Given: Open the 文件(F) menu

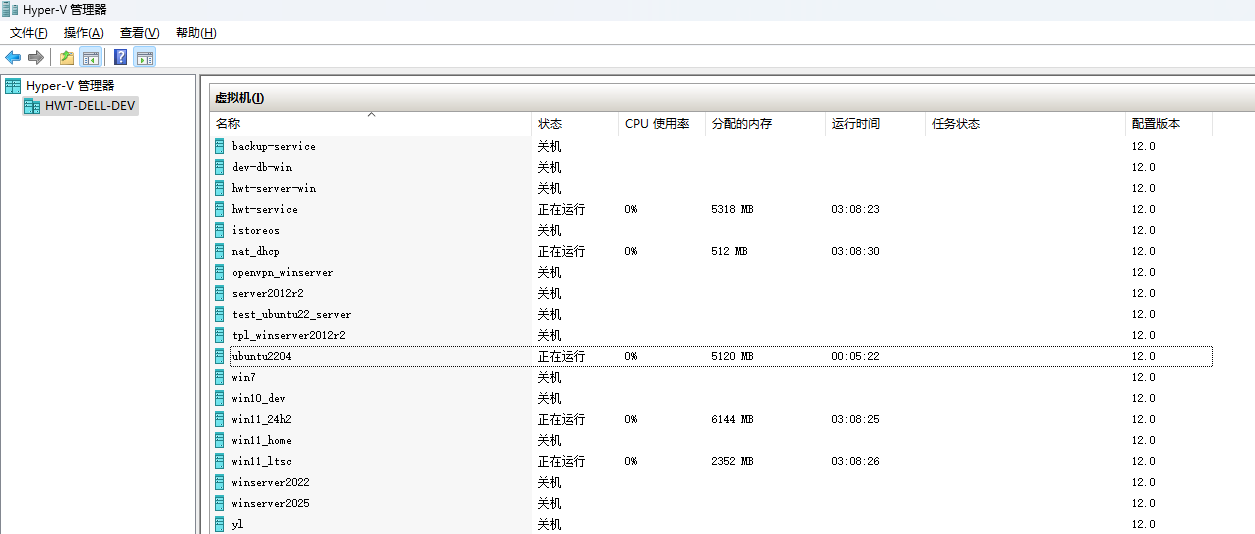Looking at the screenshot, I should (x=29, y=33).
